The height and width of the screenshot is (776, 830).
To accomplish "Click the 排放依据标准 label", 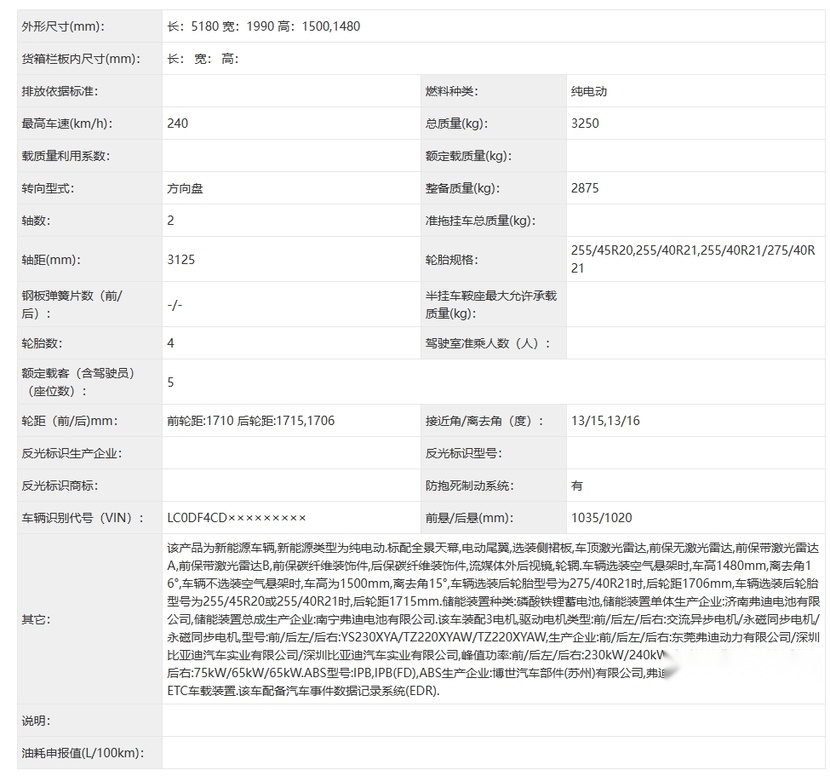I will click(60, 91).
